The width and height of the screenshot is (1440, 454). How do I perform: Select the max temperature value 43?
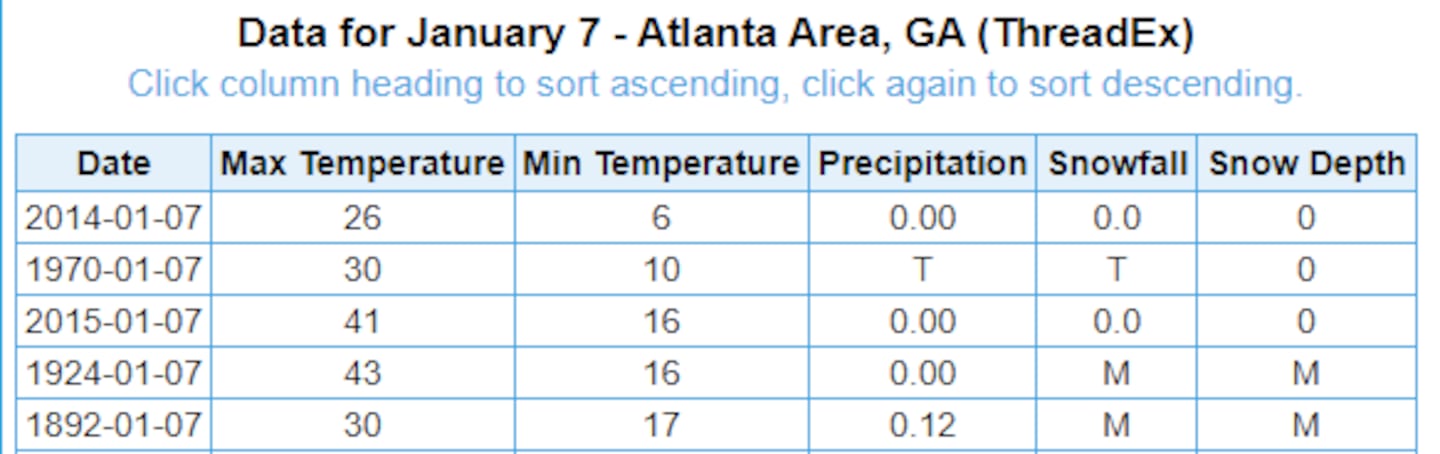pyautogui.click(x=362, y=373)
